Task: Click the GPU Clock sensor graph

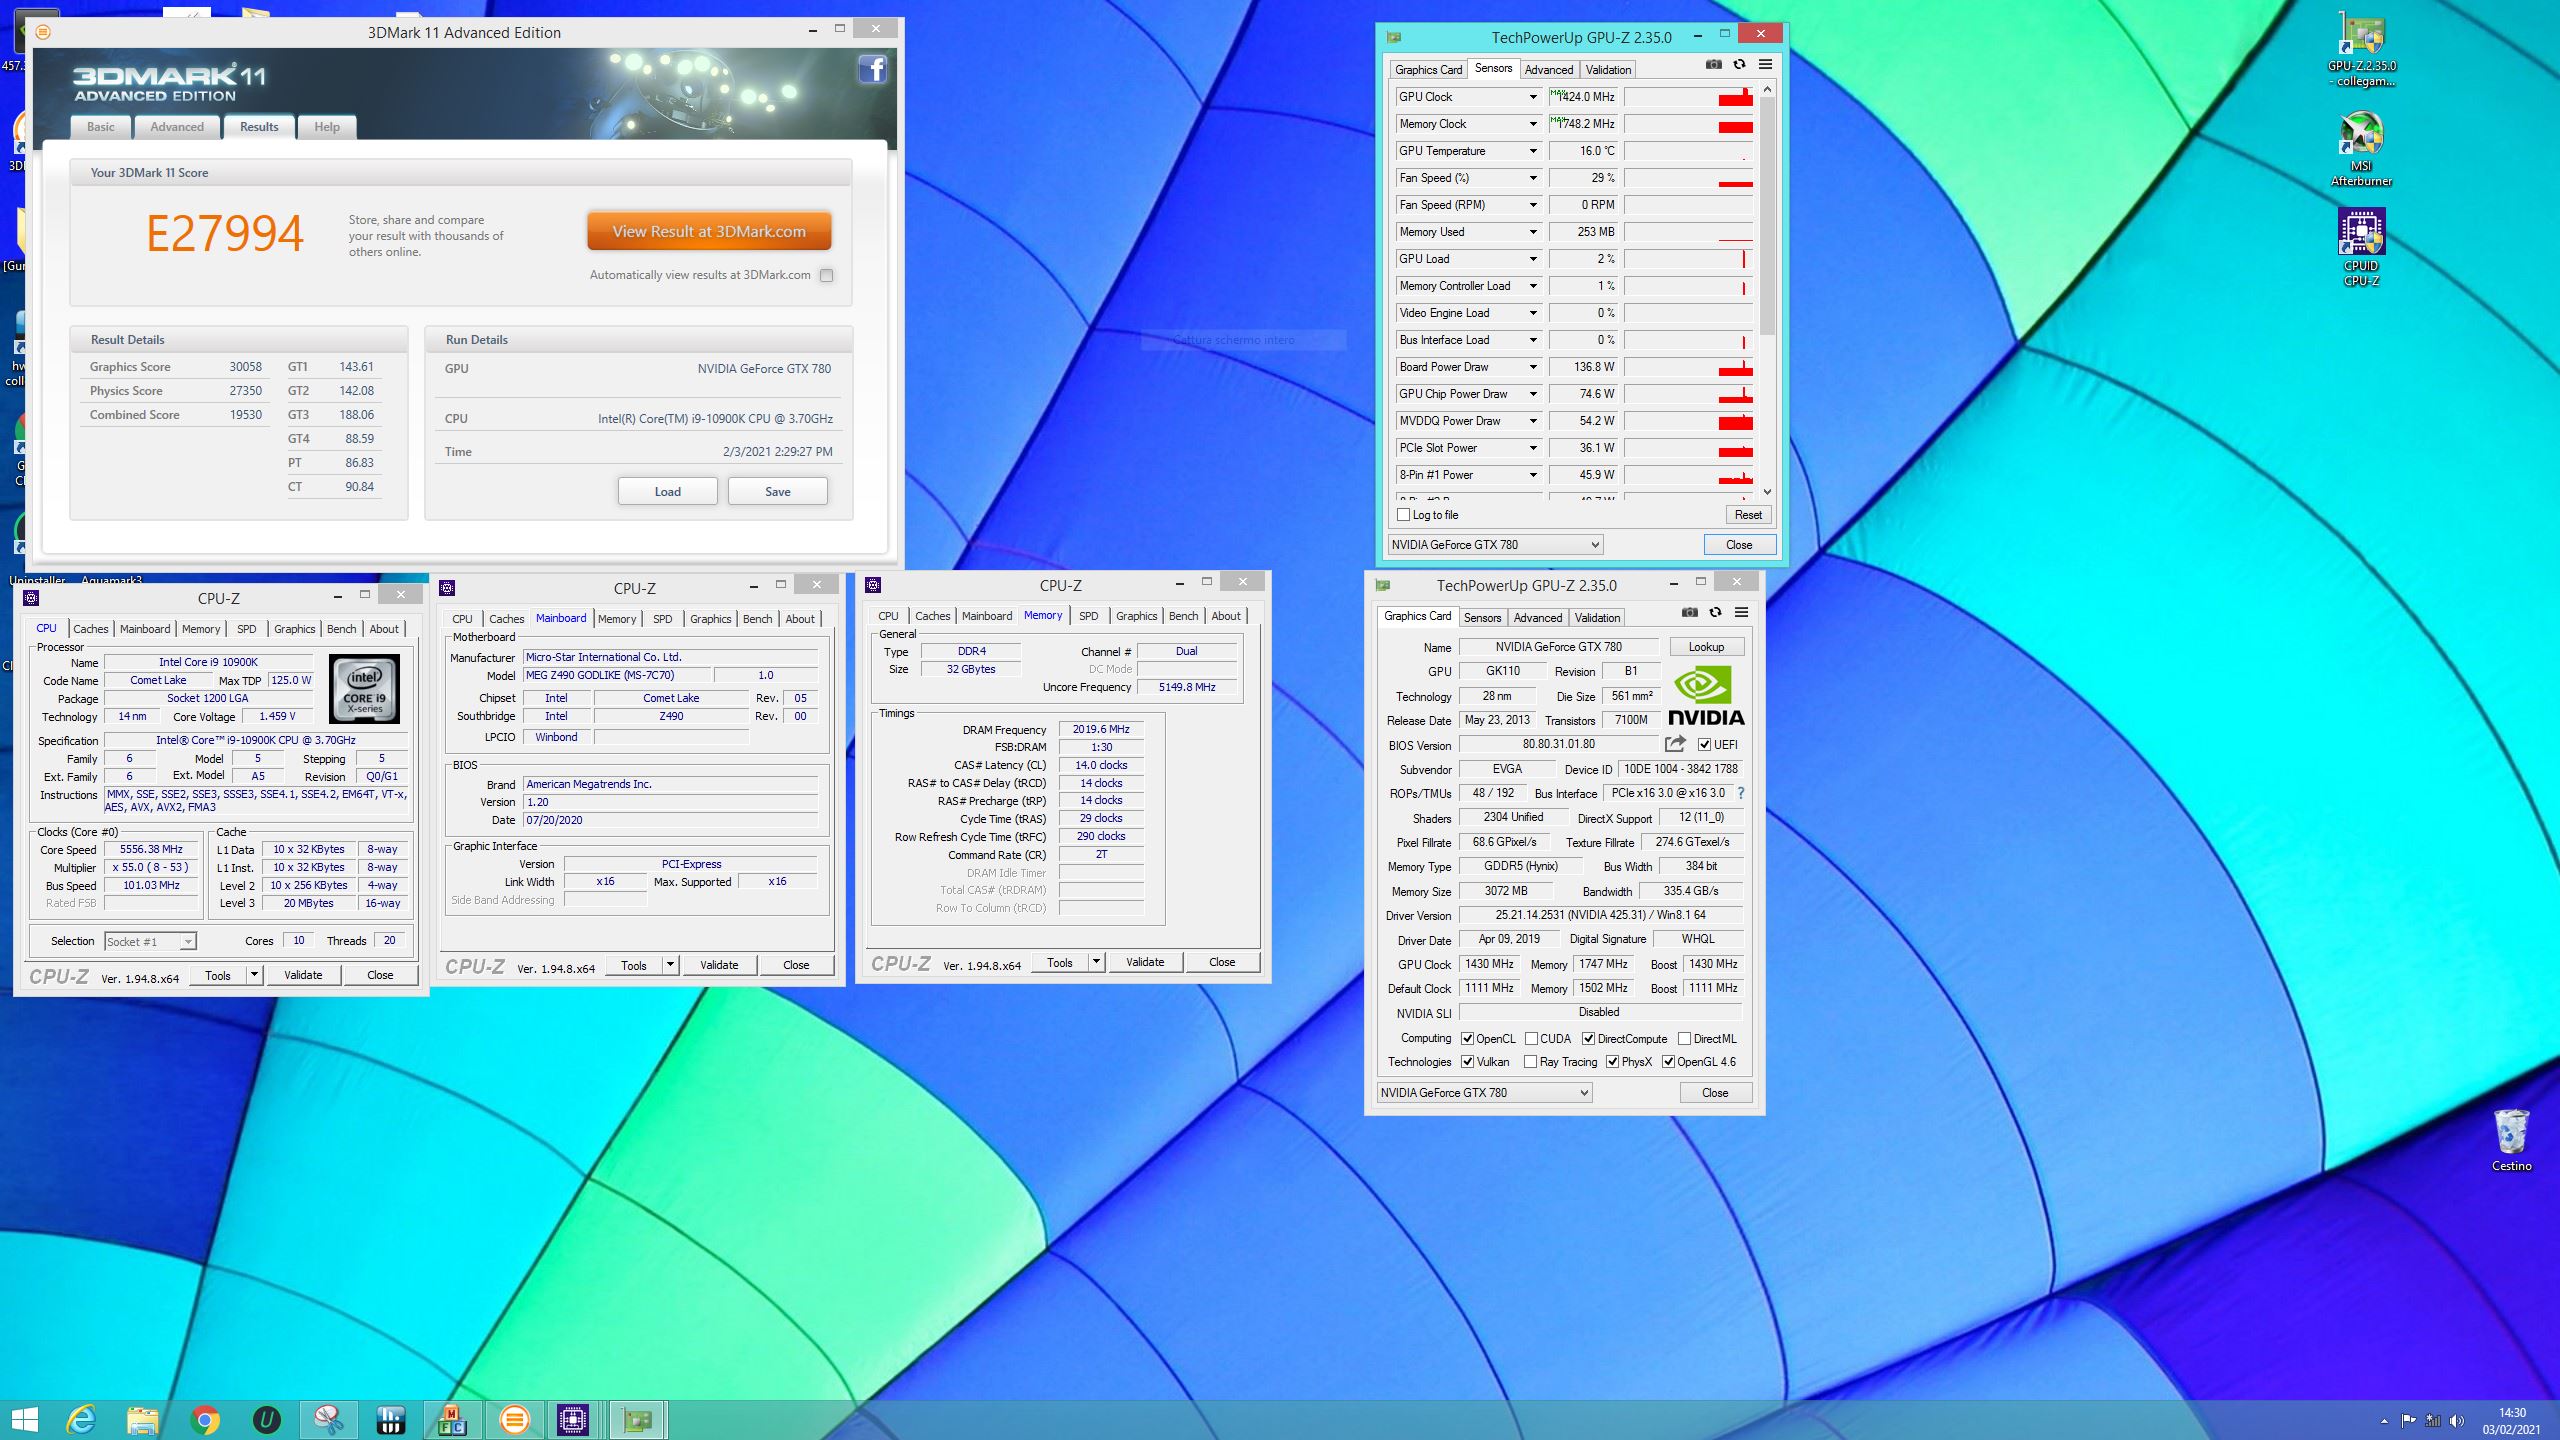Action: click(x=1688, y=97)
